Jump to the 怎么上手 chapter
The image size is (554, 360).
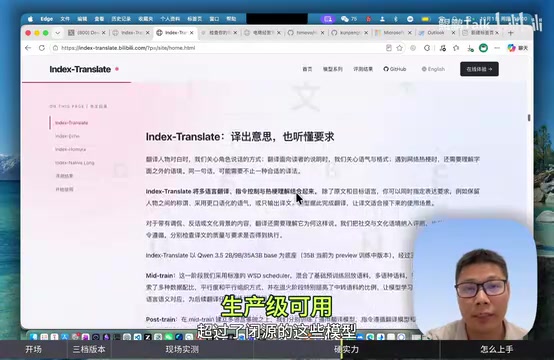[x=497, y=350]
